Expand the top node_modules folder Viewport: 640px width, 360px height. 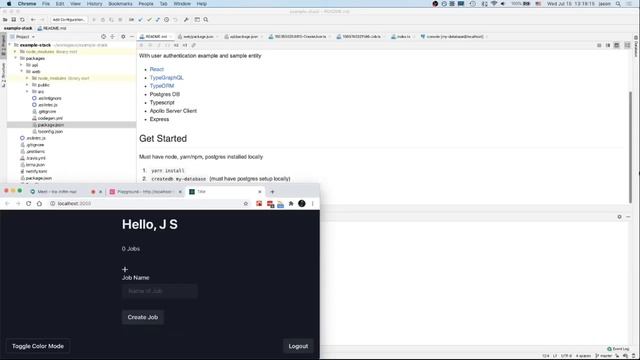pos(16,52)
